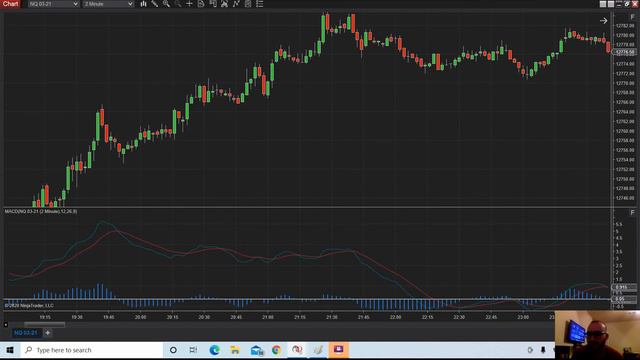Open the Strategies icon in toolbar

click(236, 4)
